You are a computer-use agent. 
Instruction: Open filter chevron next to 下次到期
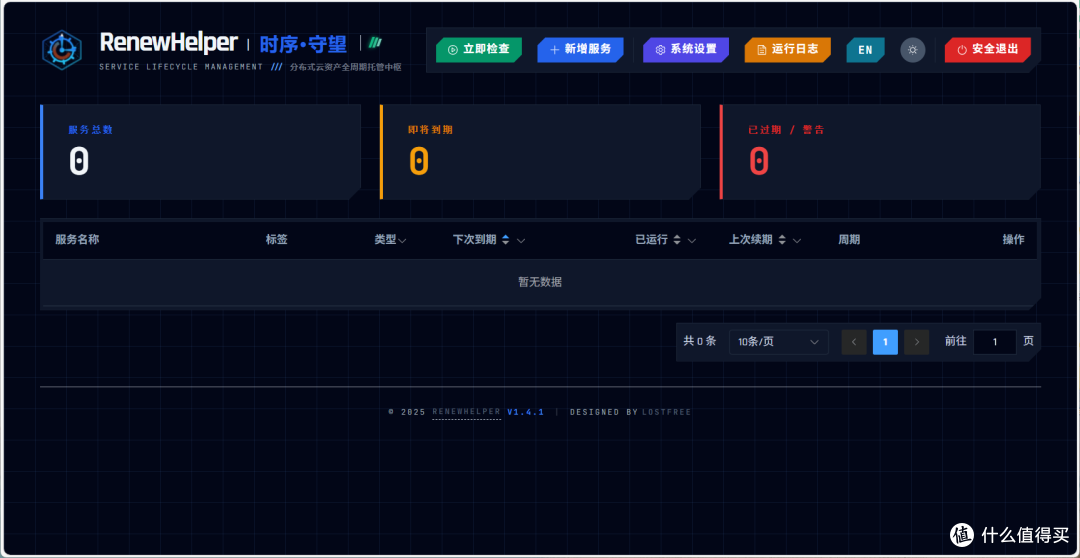click(521, 240)
